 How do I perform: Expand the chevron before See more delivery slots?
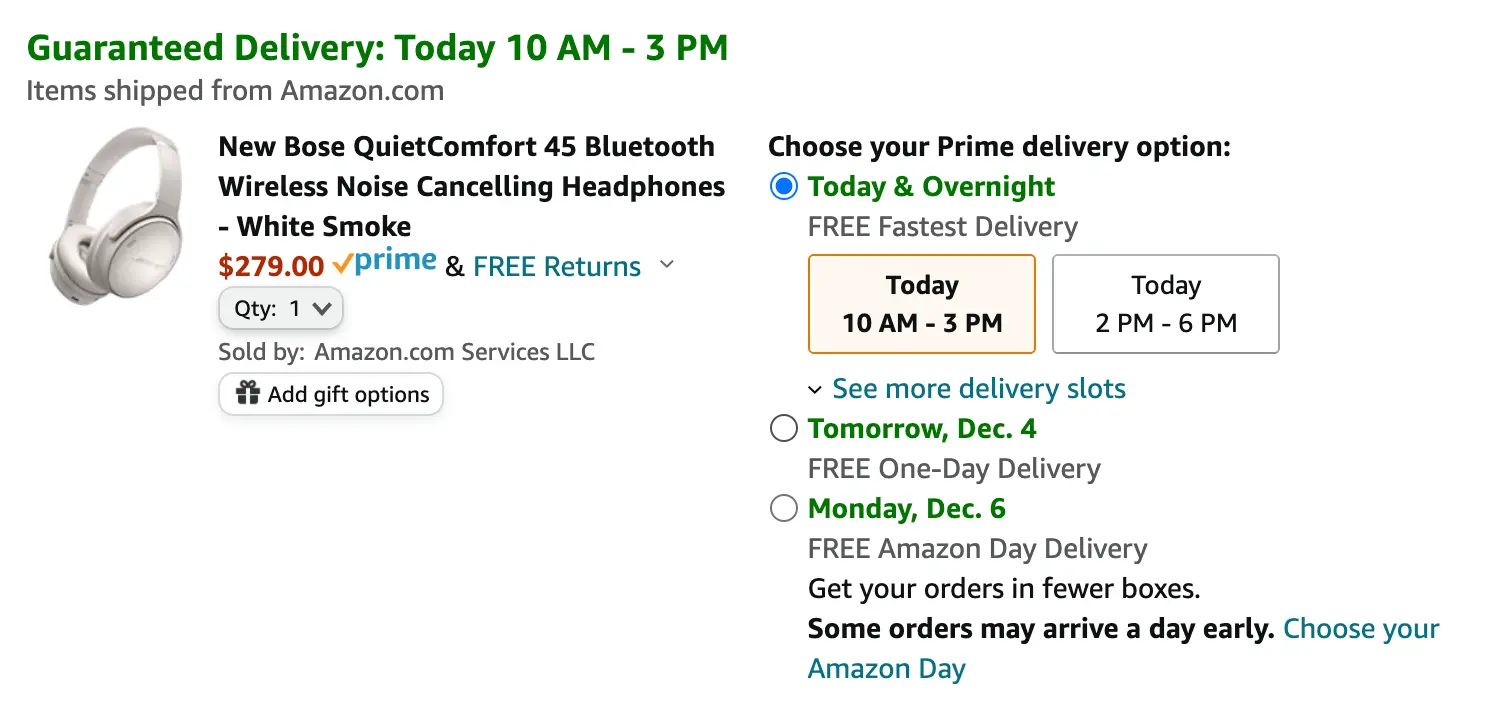coord(815,389)
